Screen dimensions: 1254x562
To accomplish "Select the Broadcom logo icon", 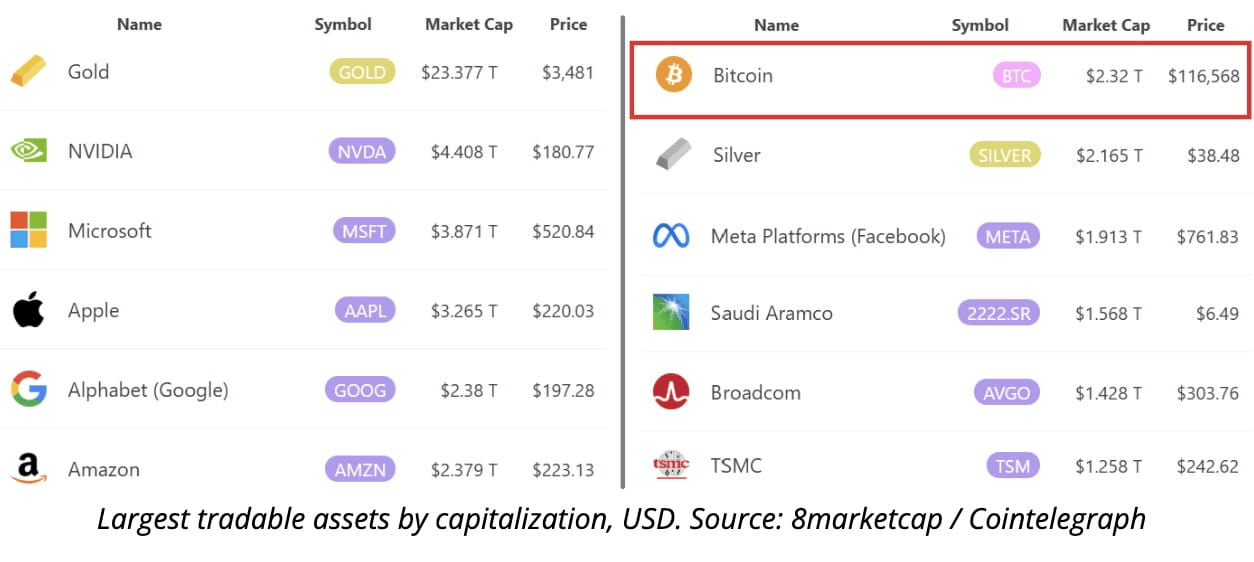I will tap(671, 392).
